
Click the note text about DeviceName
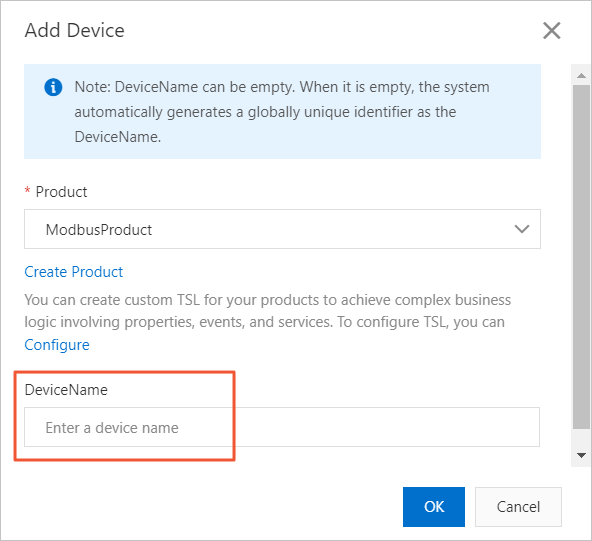tap(282, 112)
